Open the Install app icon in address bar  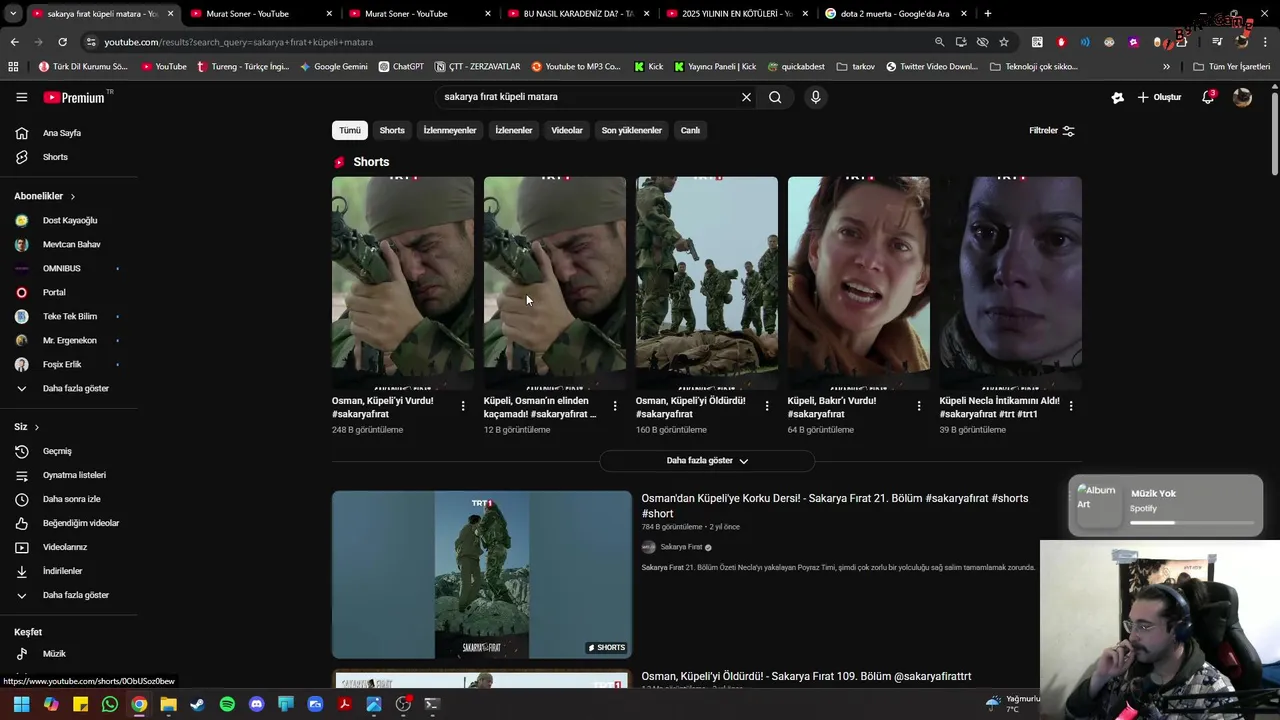point(961,42)
